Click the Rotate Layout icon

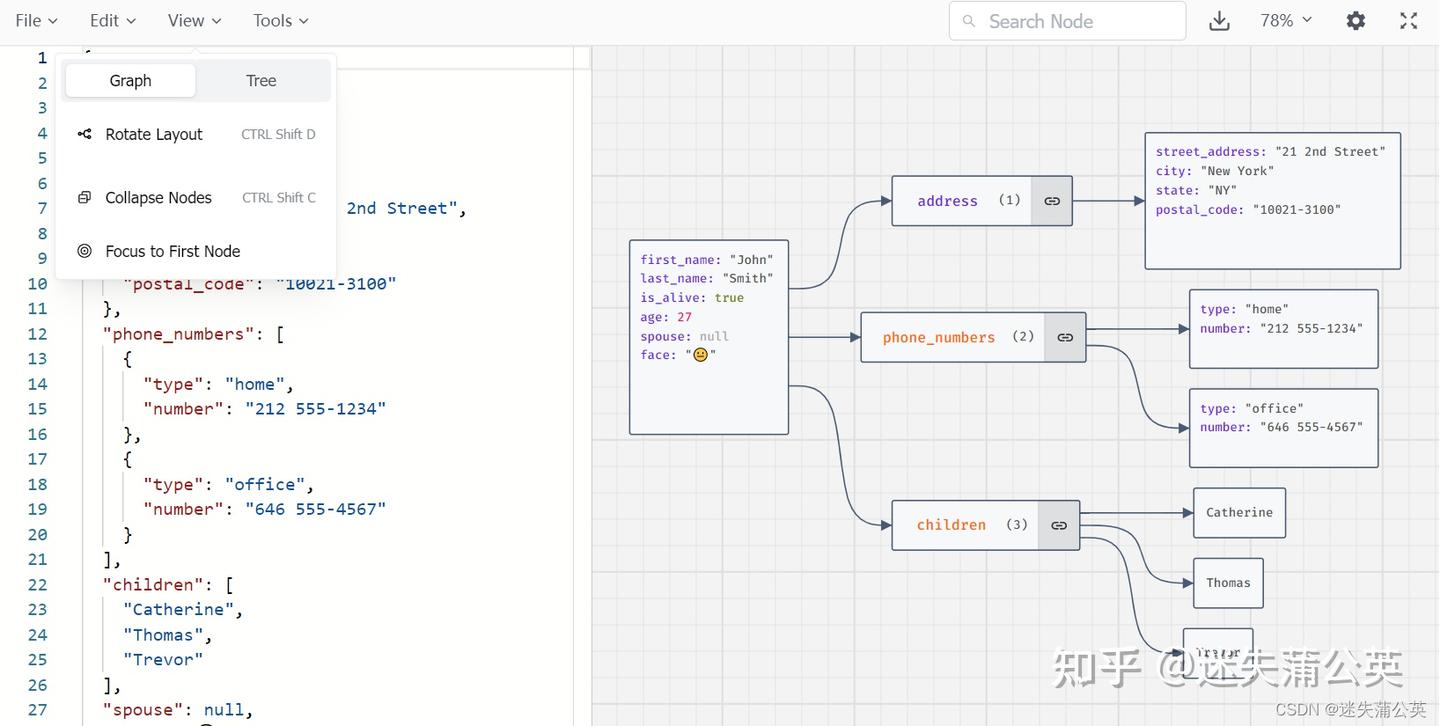point(85,134)
